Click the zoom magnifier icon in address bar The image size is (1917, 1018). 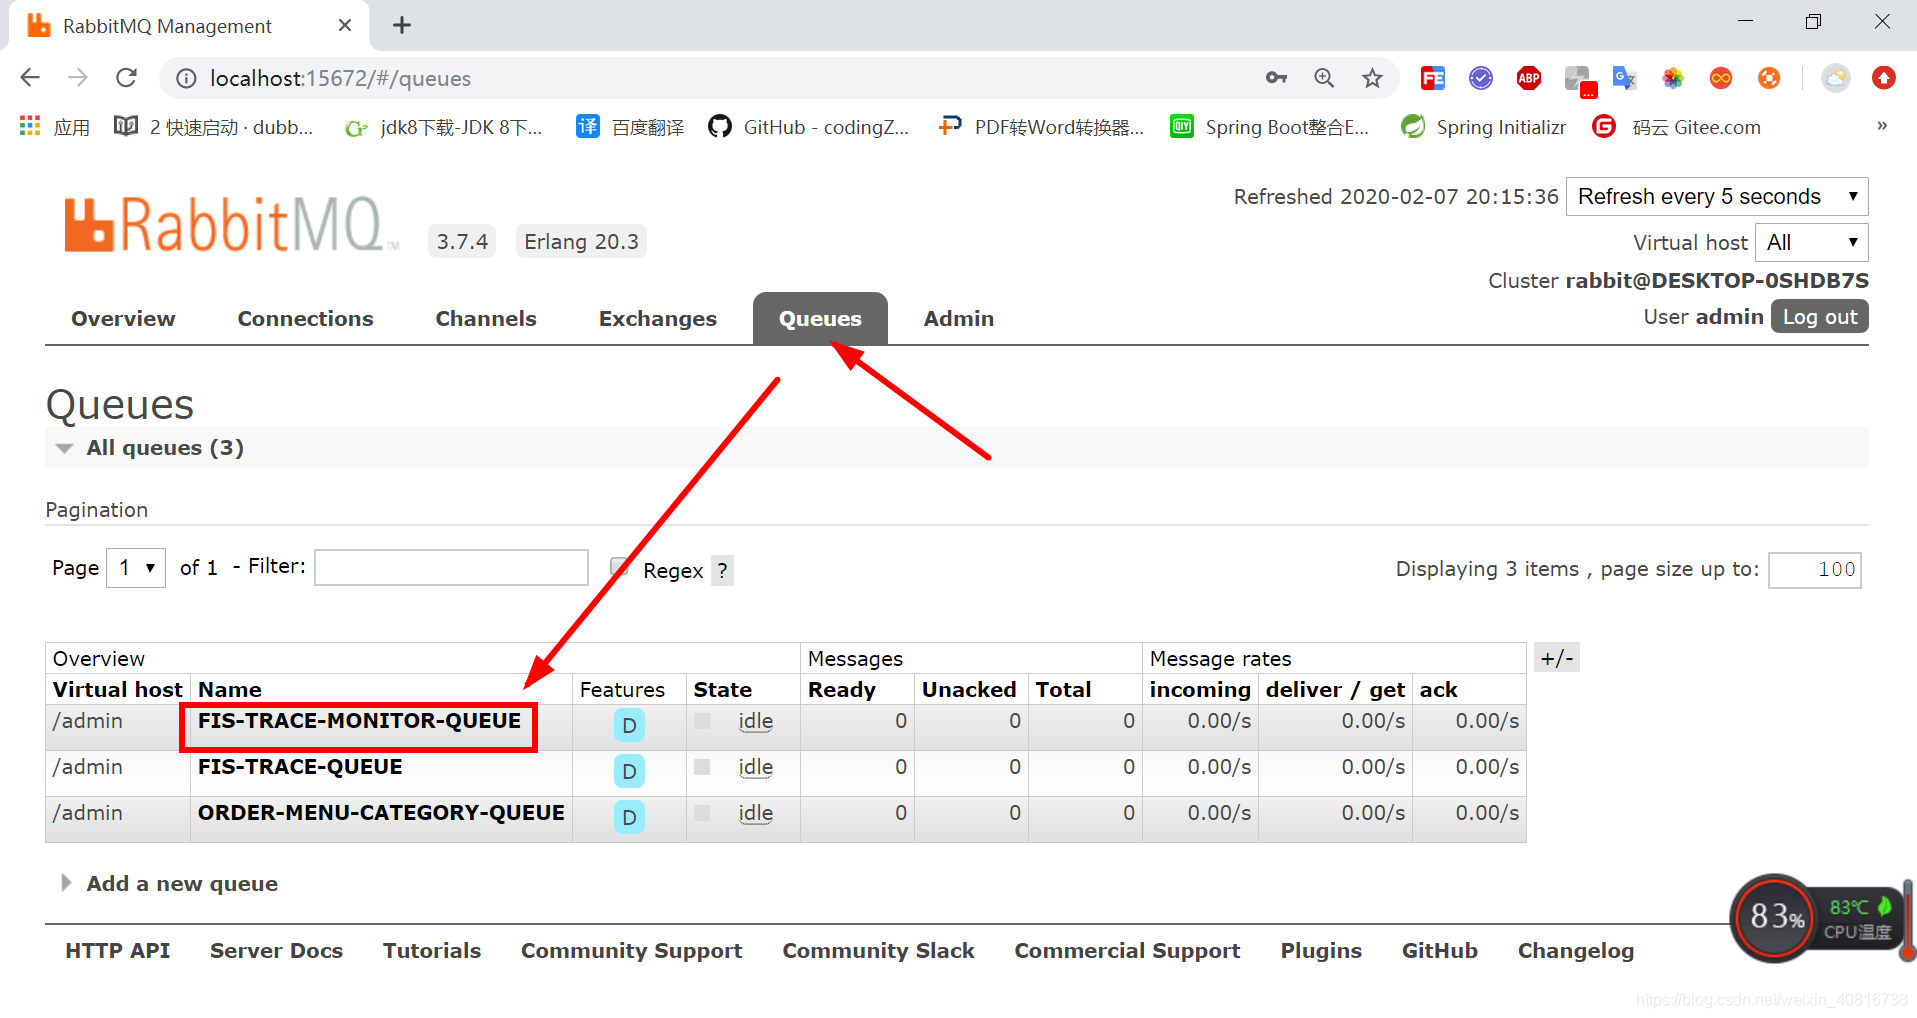pyautogui.click(x=1324, y=78)
